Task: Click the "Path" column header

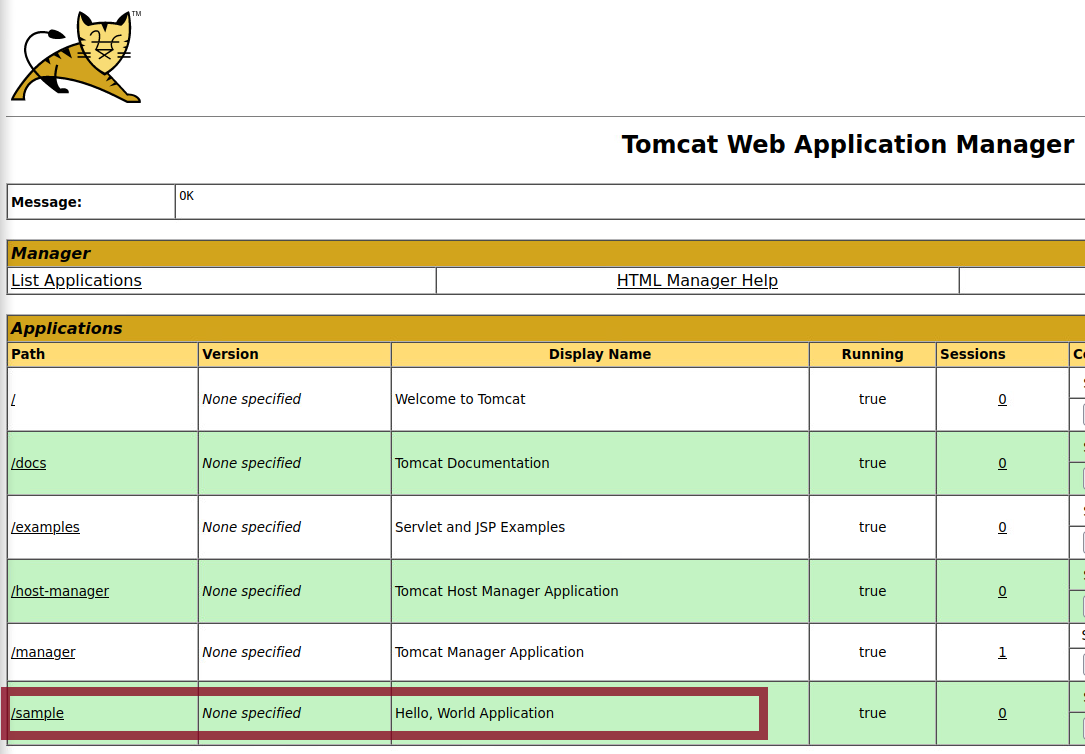Action: (x=28, y=354)
